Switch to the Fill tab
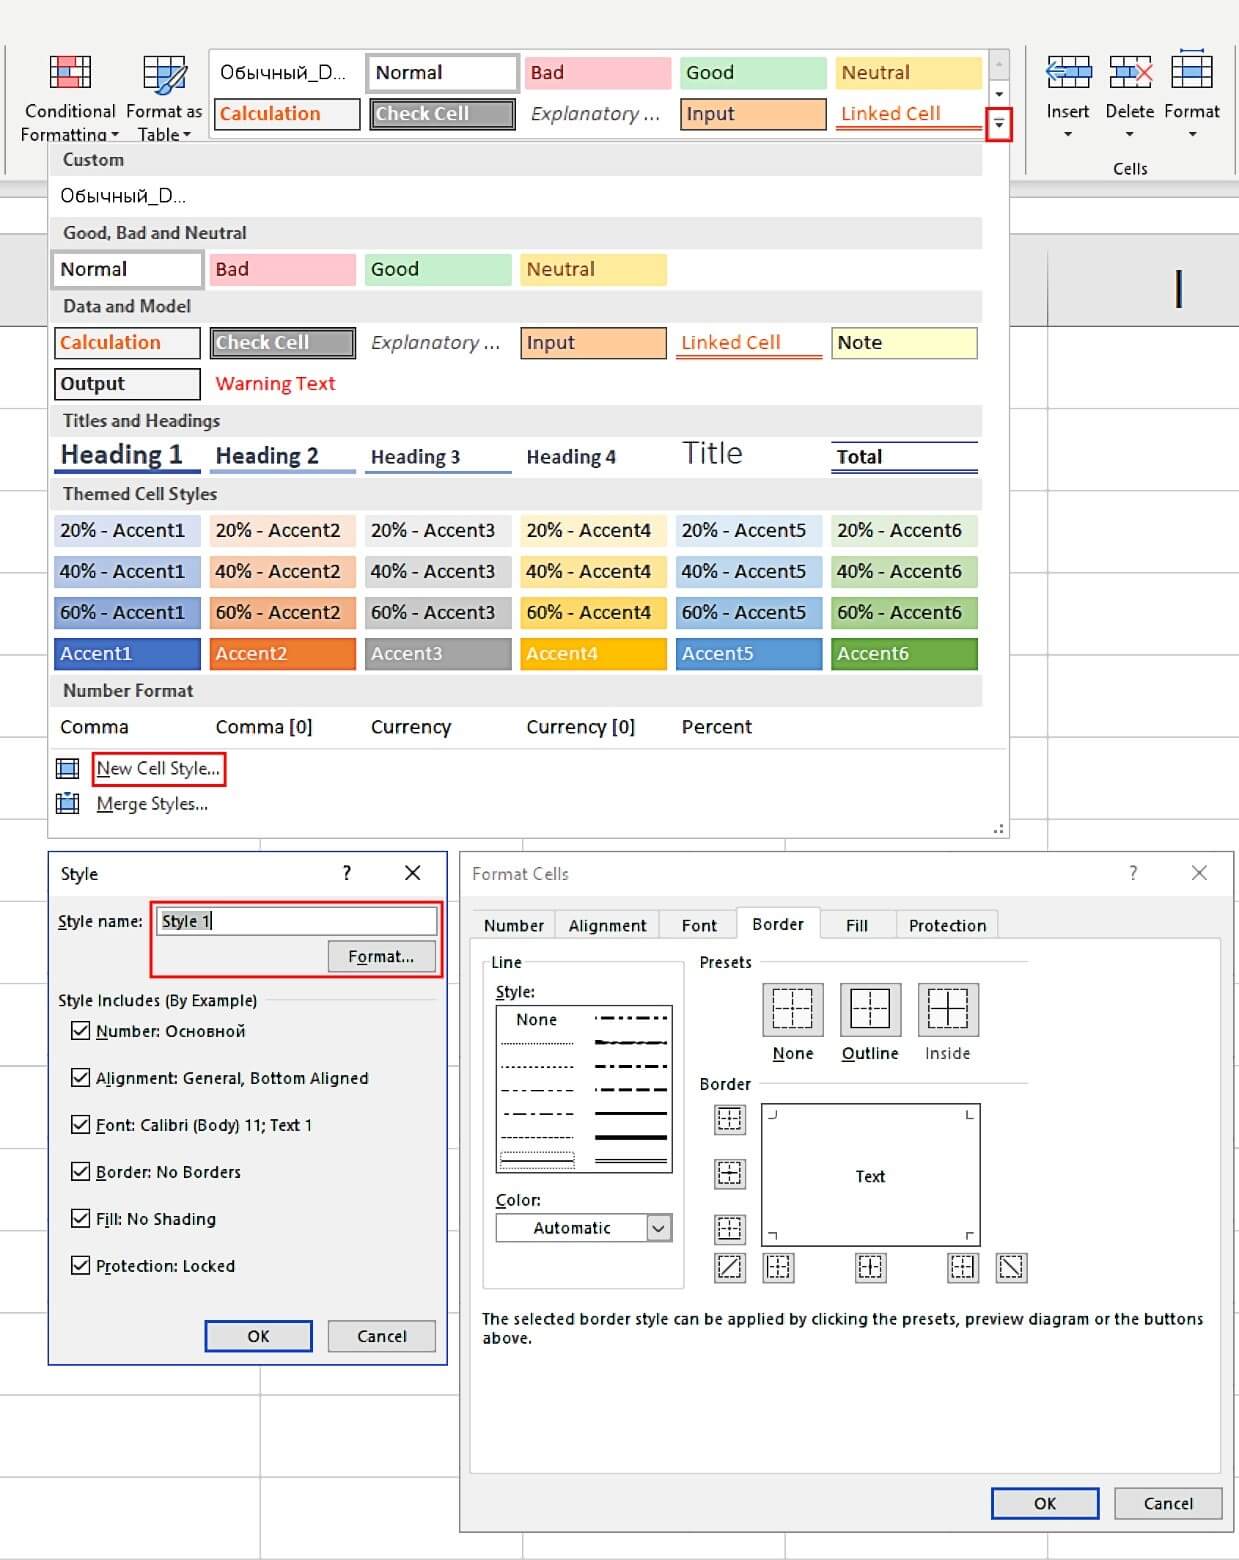This screenshot has height=1560, width=1239. (857, 925)
